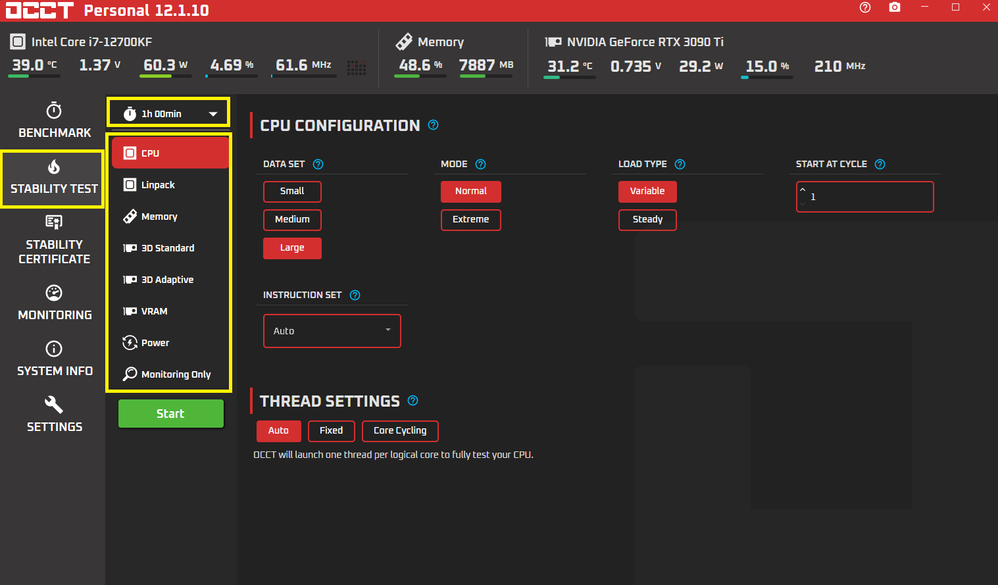Switch to Monitoring section
Viewport: 998px width, 585px height.
[x=54, y=303]
